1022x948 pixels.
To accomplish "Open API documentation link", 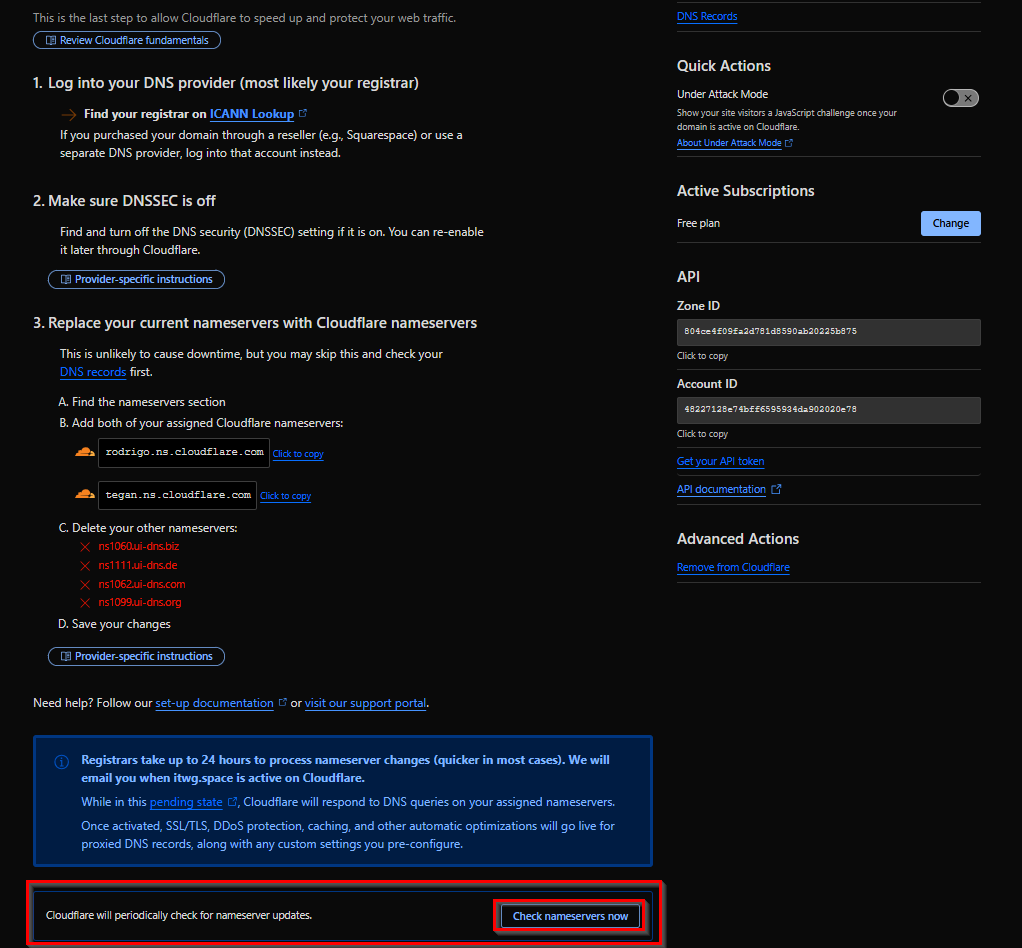I will point(721,490).
